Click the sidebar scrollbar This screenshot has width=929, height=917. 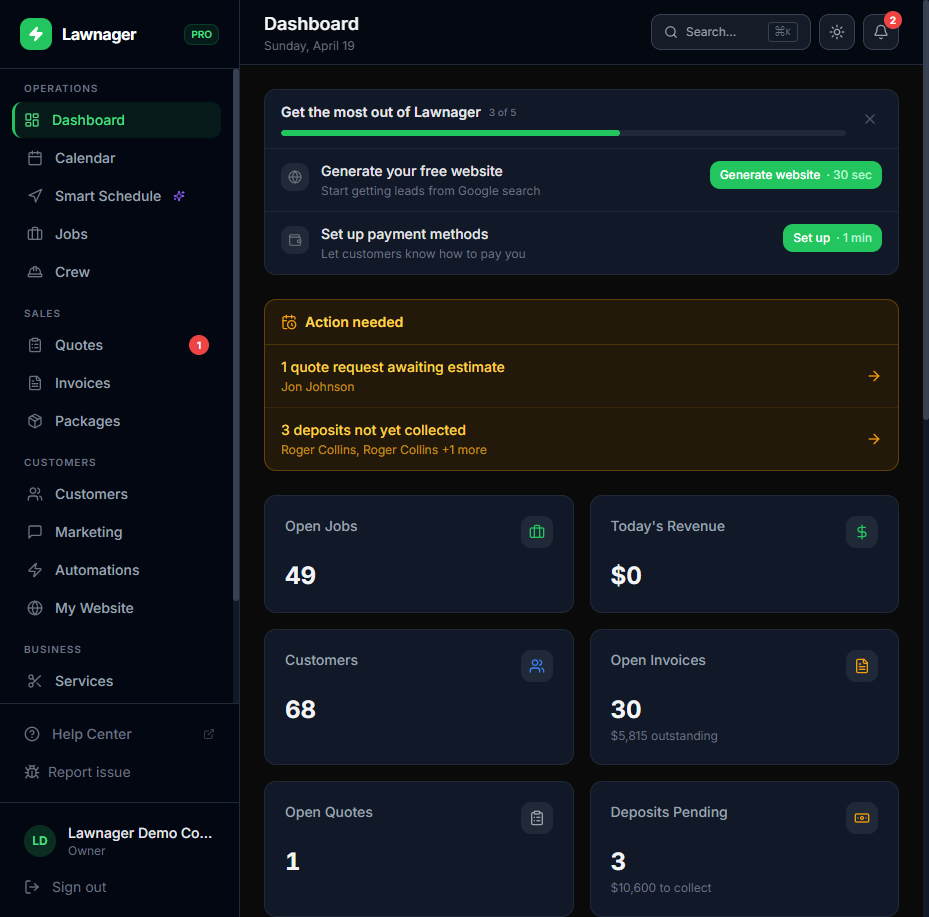pyautogui.click(x=236, y=335)
